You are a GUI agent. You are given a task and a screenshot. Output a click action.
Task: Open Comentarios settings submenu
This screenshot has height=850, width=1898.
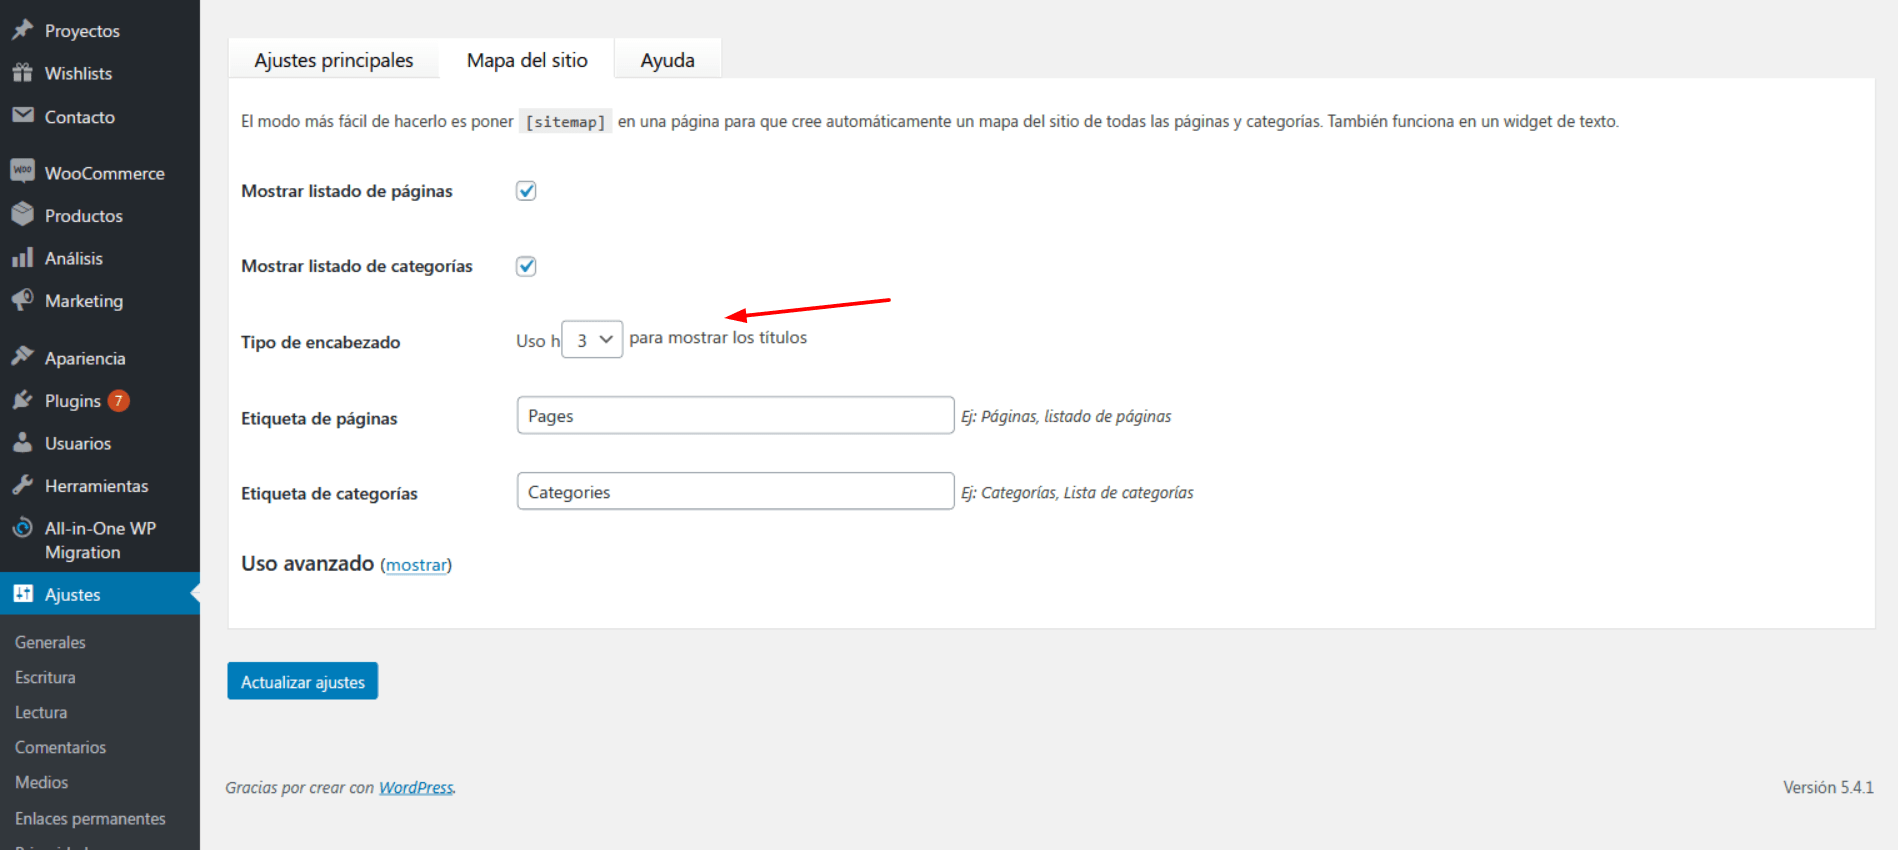click(60, 747)
